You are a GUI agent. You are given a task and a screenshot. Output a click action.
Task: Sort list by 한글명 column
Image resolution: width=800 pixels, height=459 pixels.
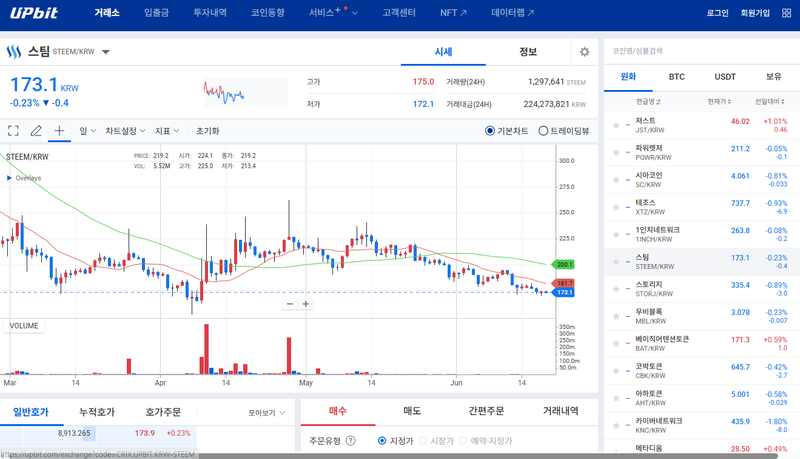coord(648,101)
